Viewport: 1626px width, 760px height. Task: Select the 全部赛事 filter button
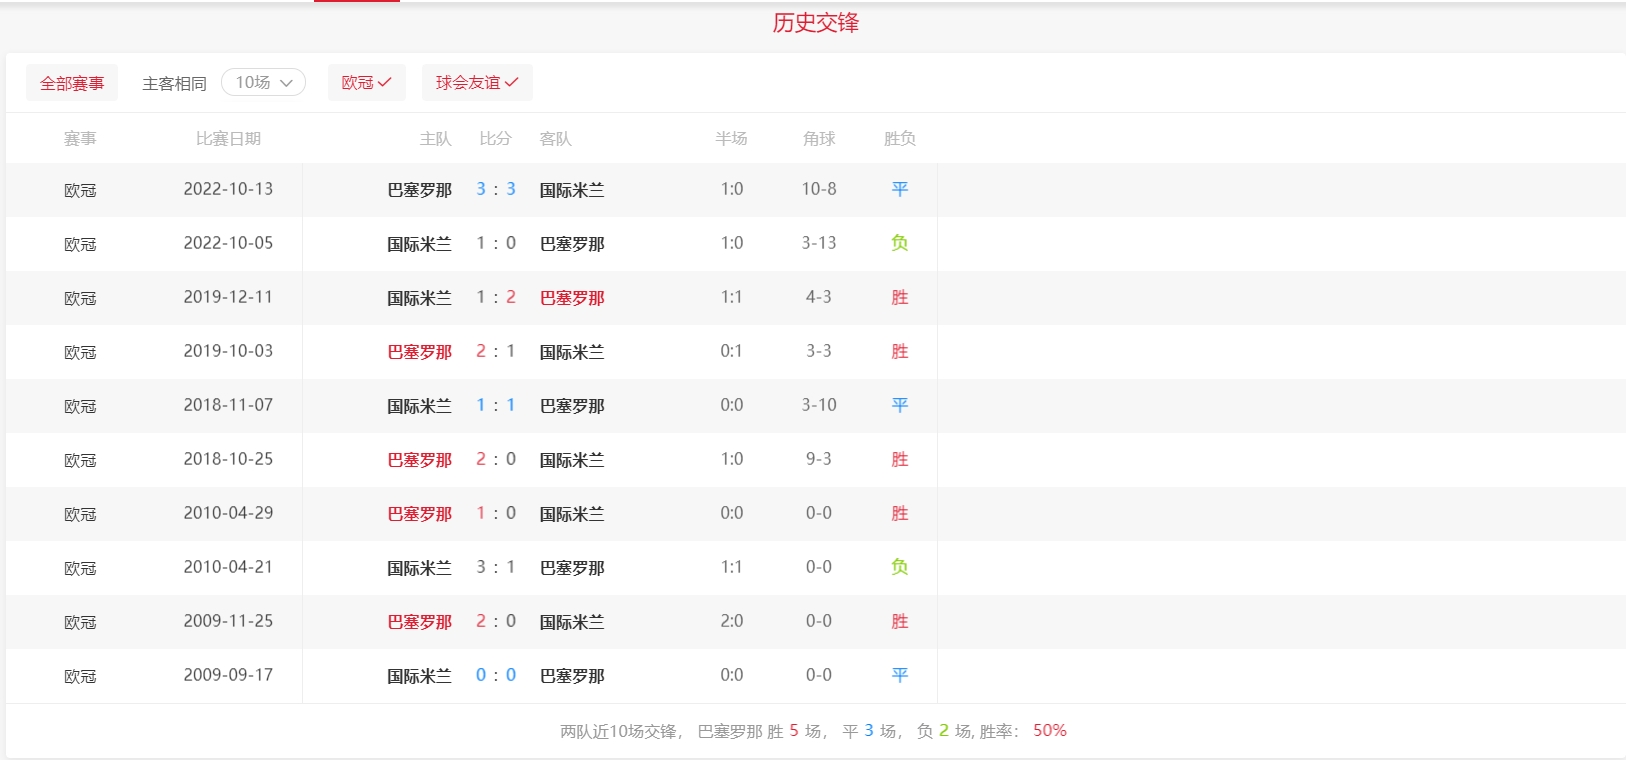pyautogui.click(x=72, y=83)
